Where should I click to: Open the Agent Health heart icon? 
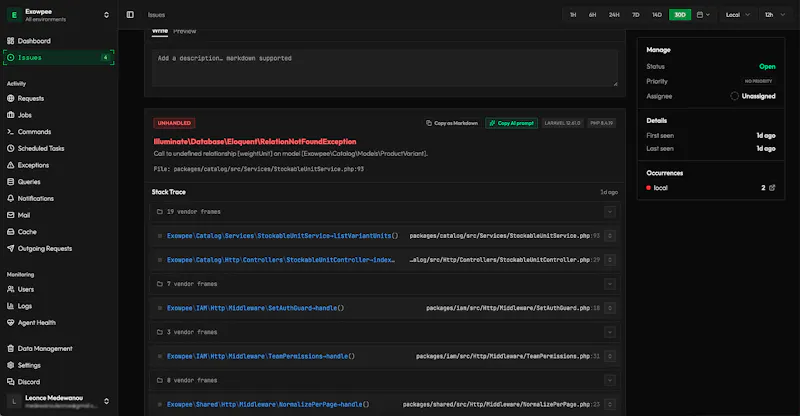pyautogui.click(x=11, y=323)
